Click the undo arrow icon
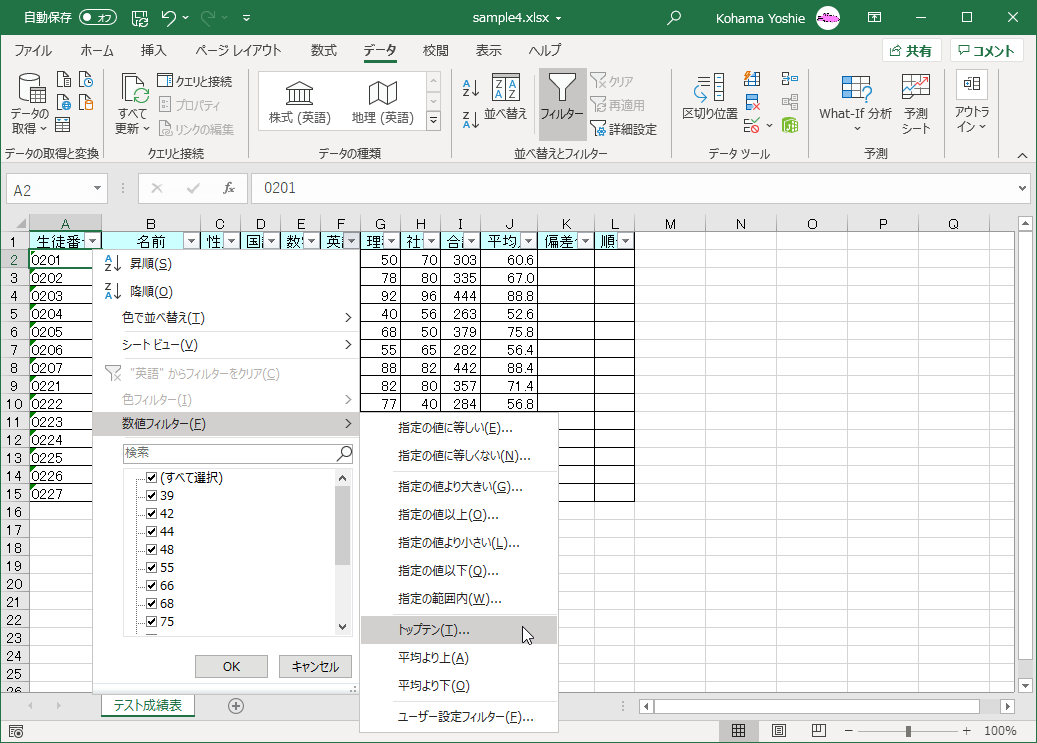This screenshot has width=1037, height=743. [x=169, y=18]
